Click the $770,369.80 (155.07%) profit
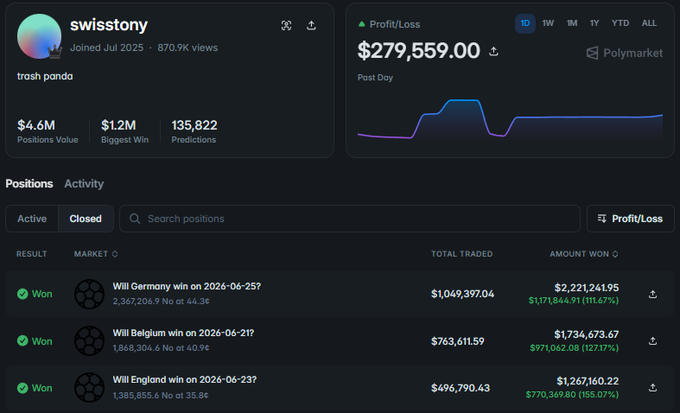This screenshot has height=413, width=680. coord(572,395)
